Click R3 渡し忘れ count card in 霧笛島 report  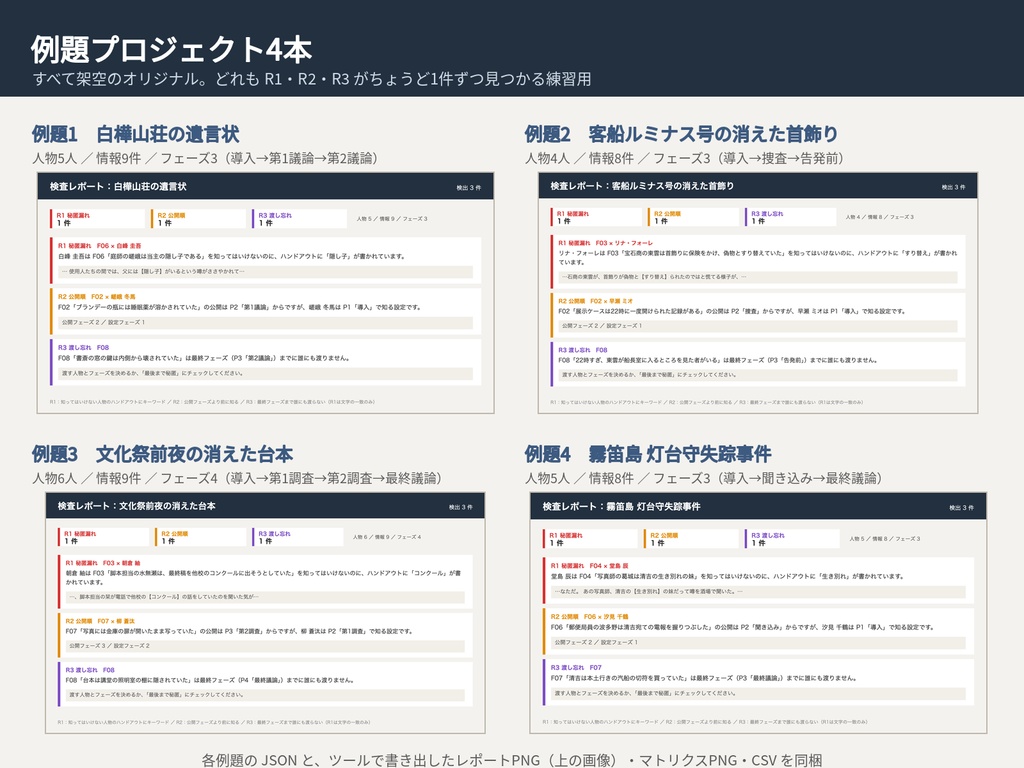coord(792,539)
